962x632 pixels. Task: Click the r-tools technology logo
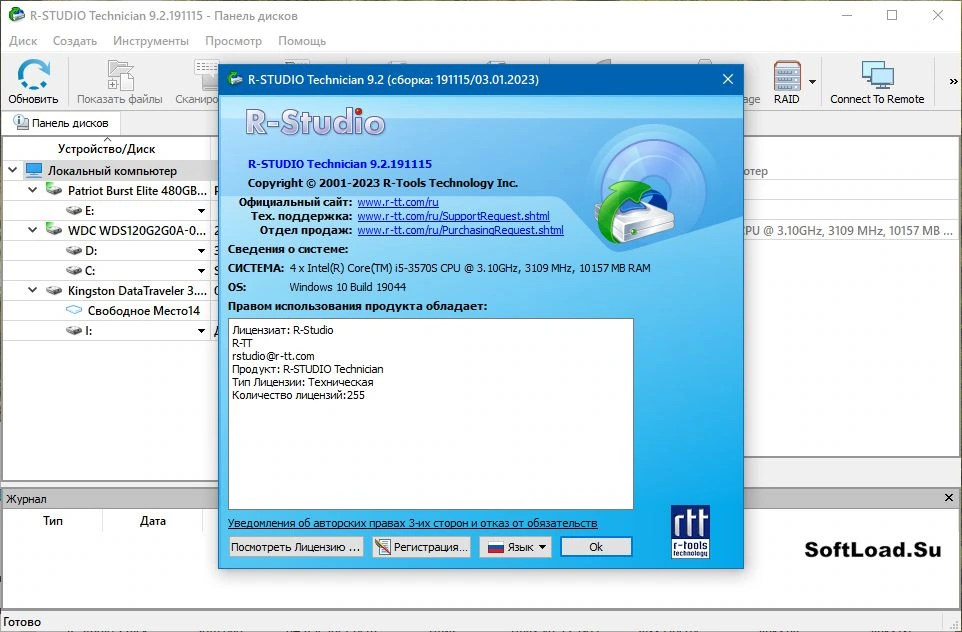pos(690,531)
